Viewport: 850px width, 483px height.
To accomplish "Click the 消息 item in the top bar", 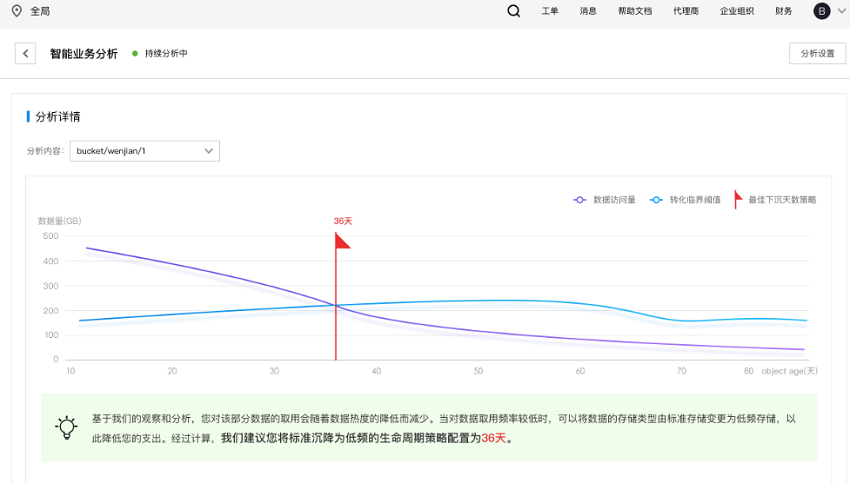I will click(x=588, y=11).
